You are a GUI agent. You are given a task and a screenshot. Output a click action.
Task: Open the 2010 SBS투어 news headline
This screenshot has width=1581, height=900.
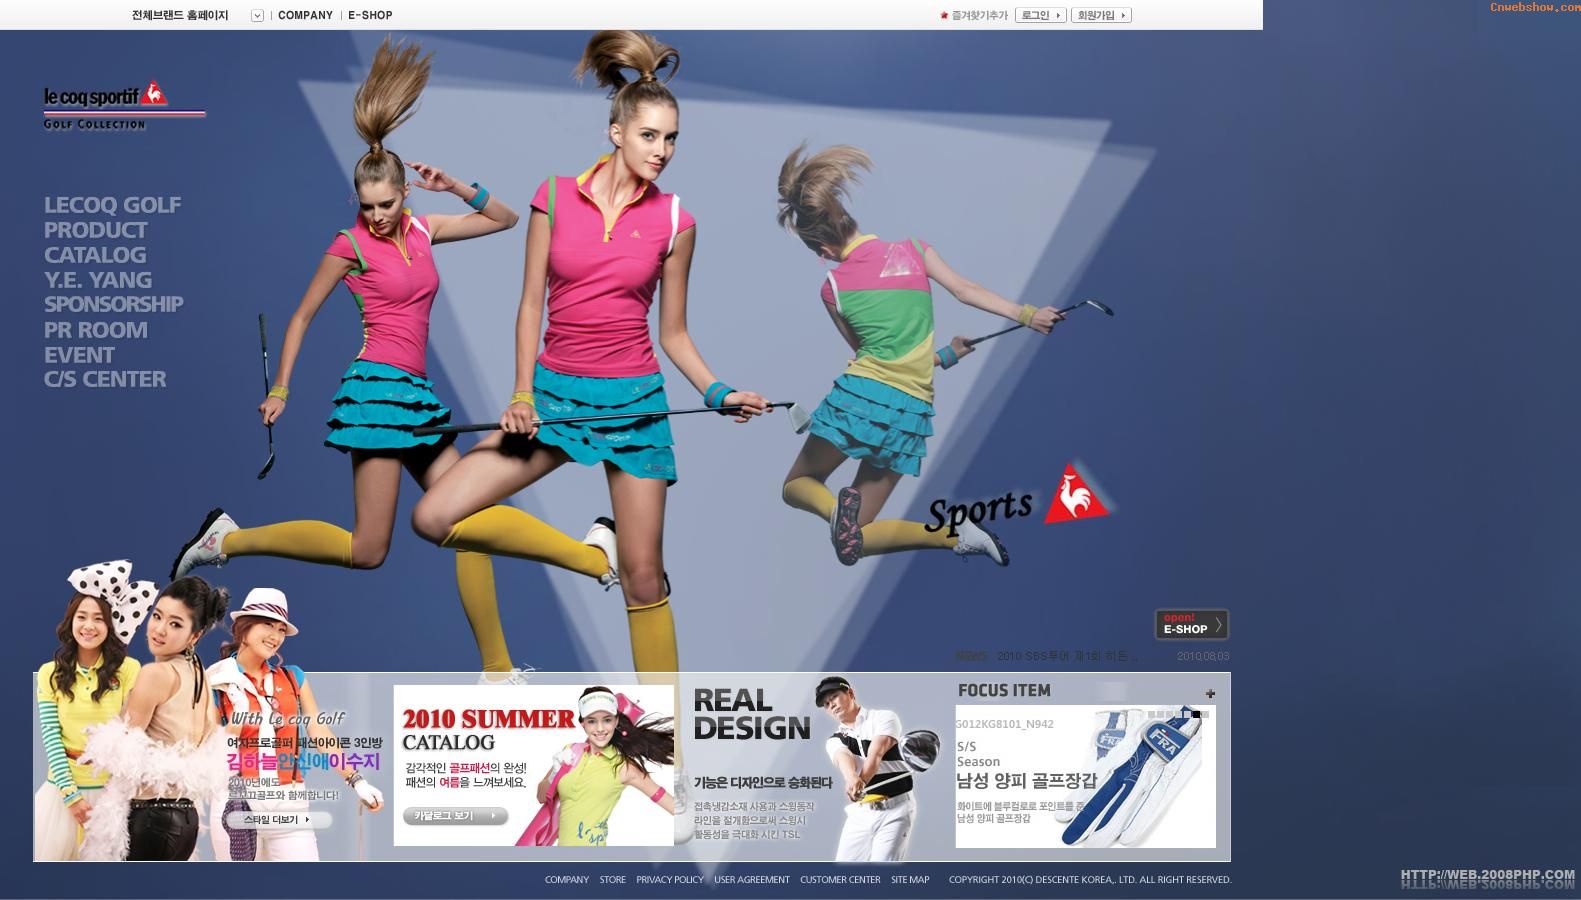pyautogui.click(x=1066, y=656)
